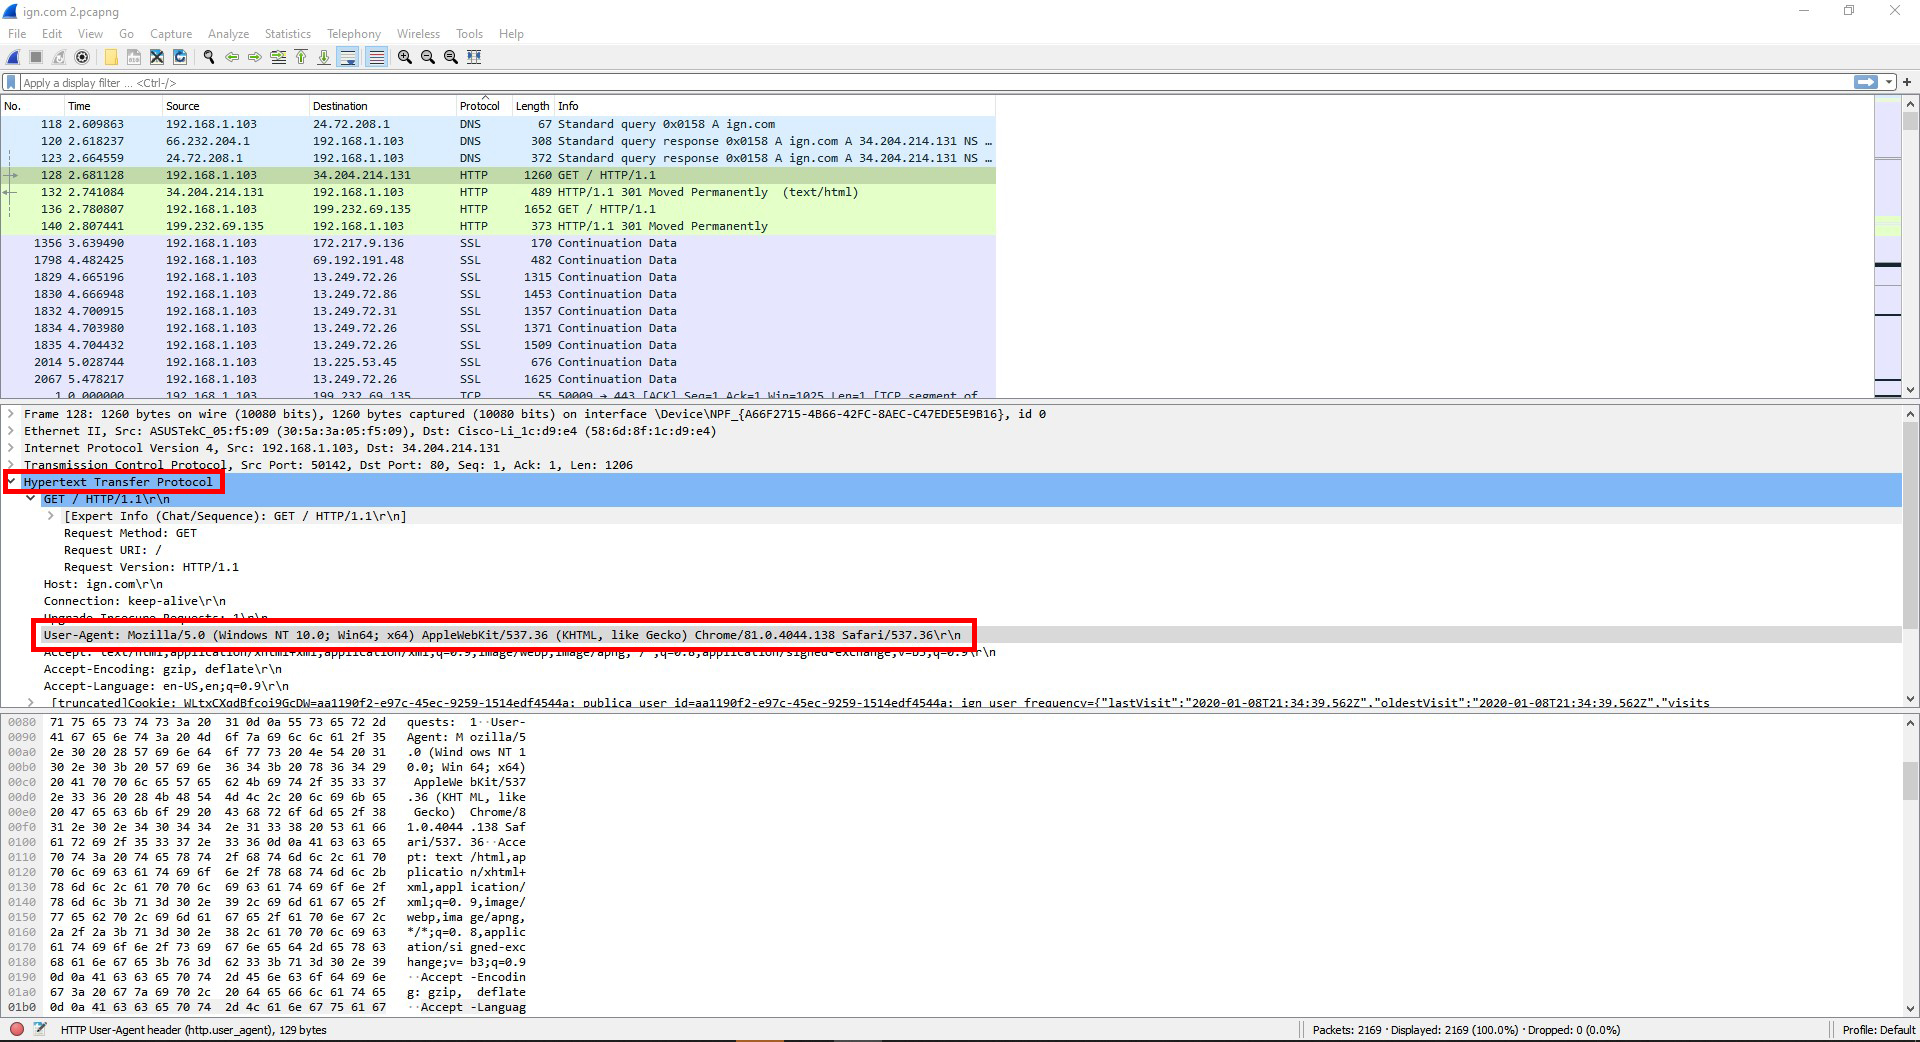Image resolution: width=1920 pixels, height=1042 pixels.
Task: Collapse the Hypertext Transfer Protocol tree
Action: pos(12,482)
